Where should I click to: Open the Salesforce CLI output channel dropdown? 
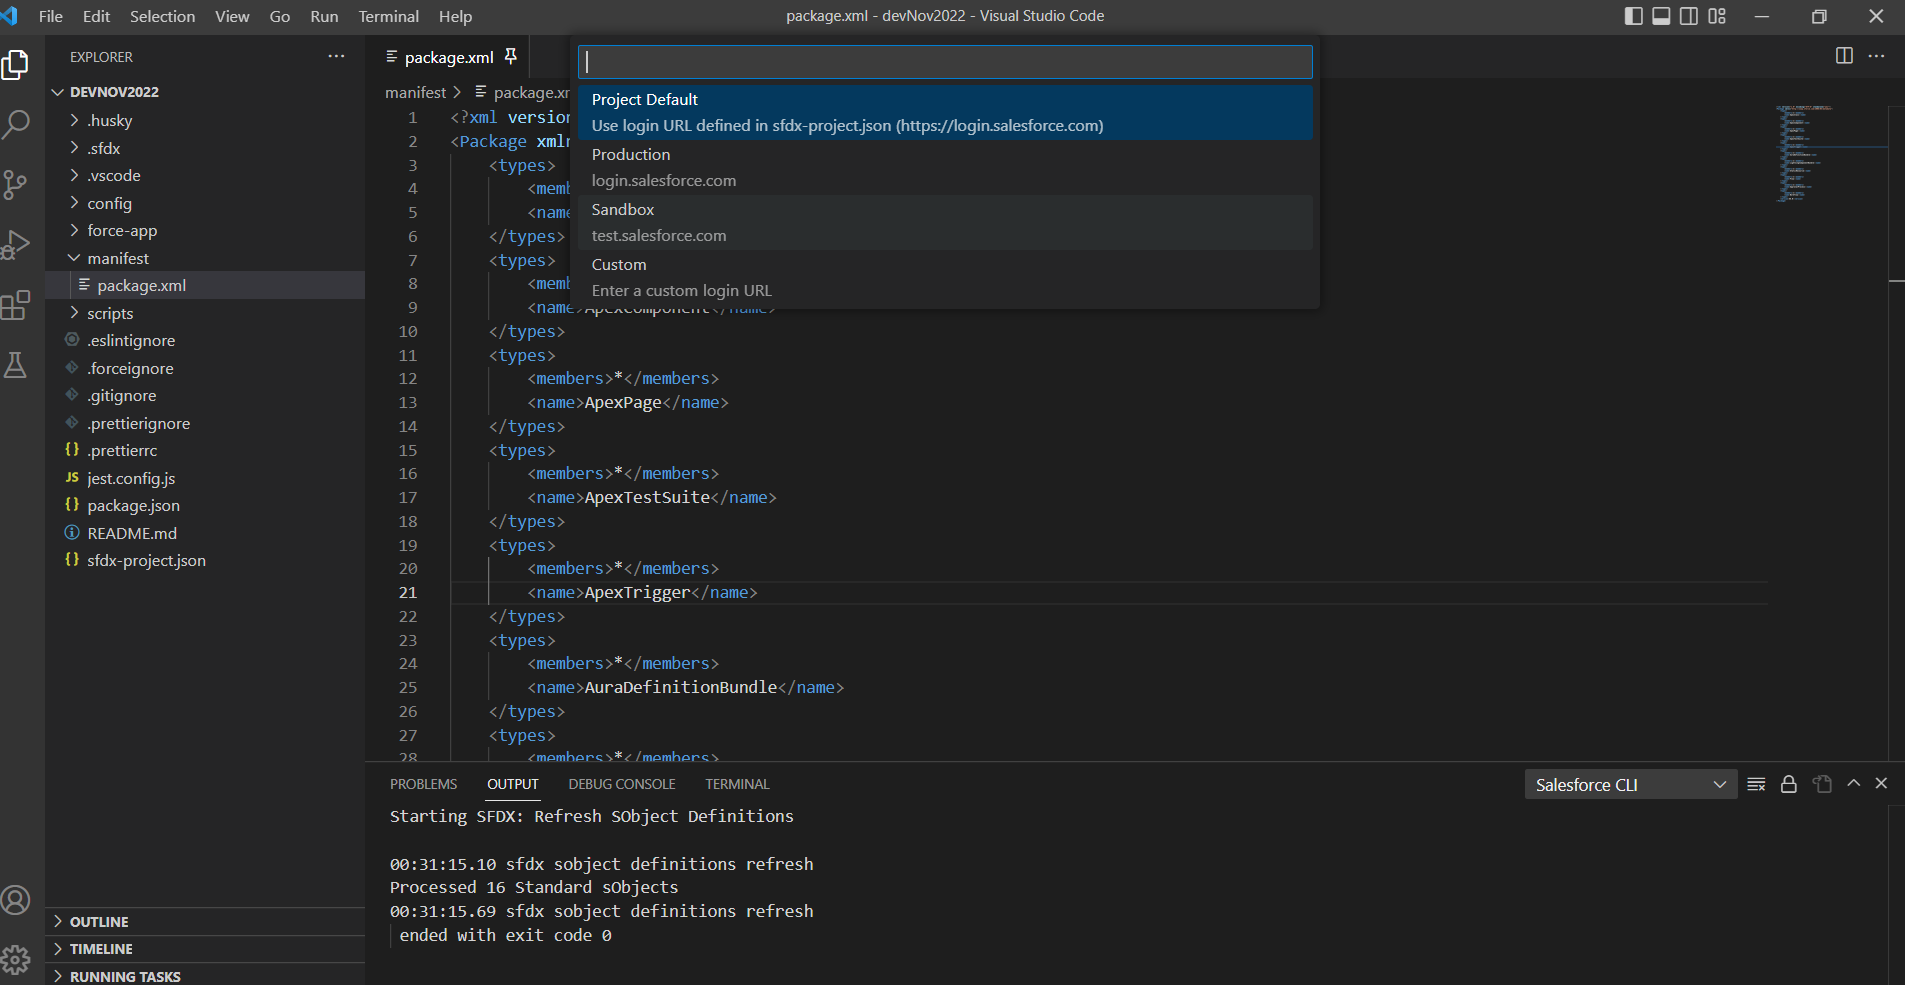tap(1630, 785)
